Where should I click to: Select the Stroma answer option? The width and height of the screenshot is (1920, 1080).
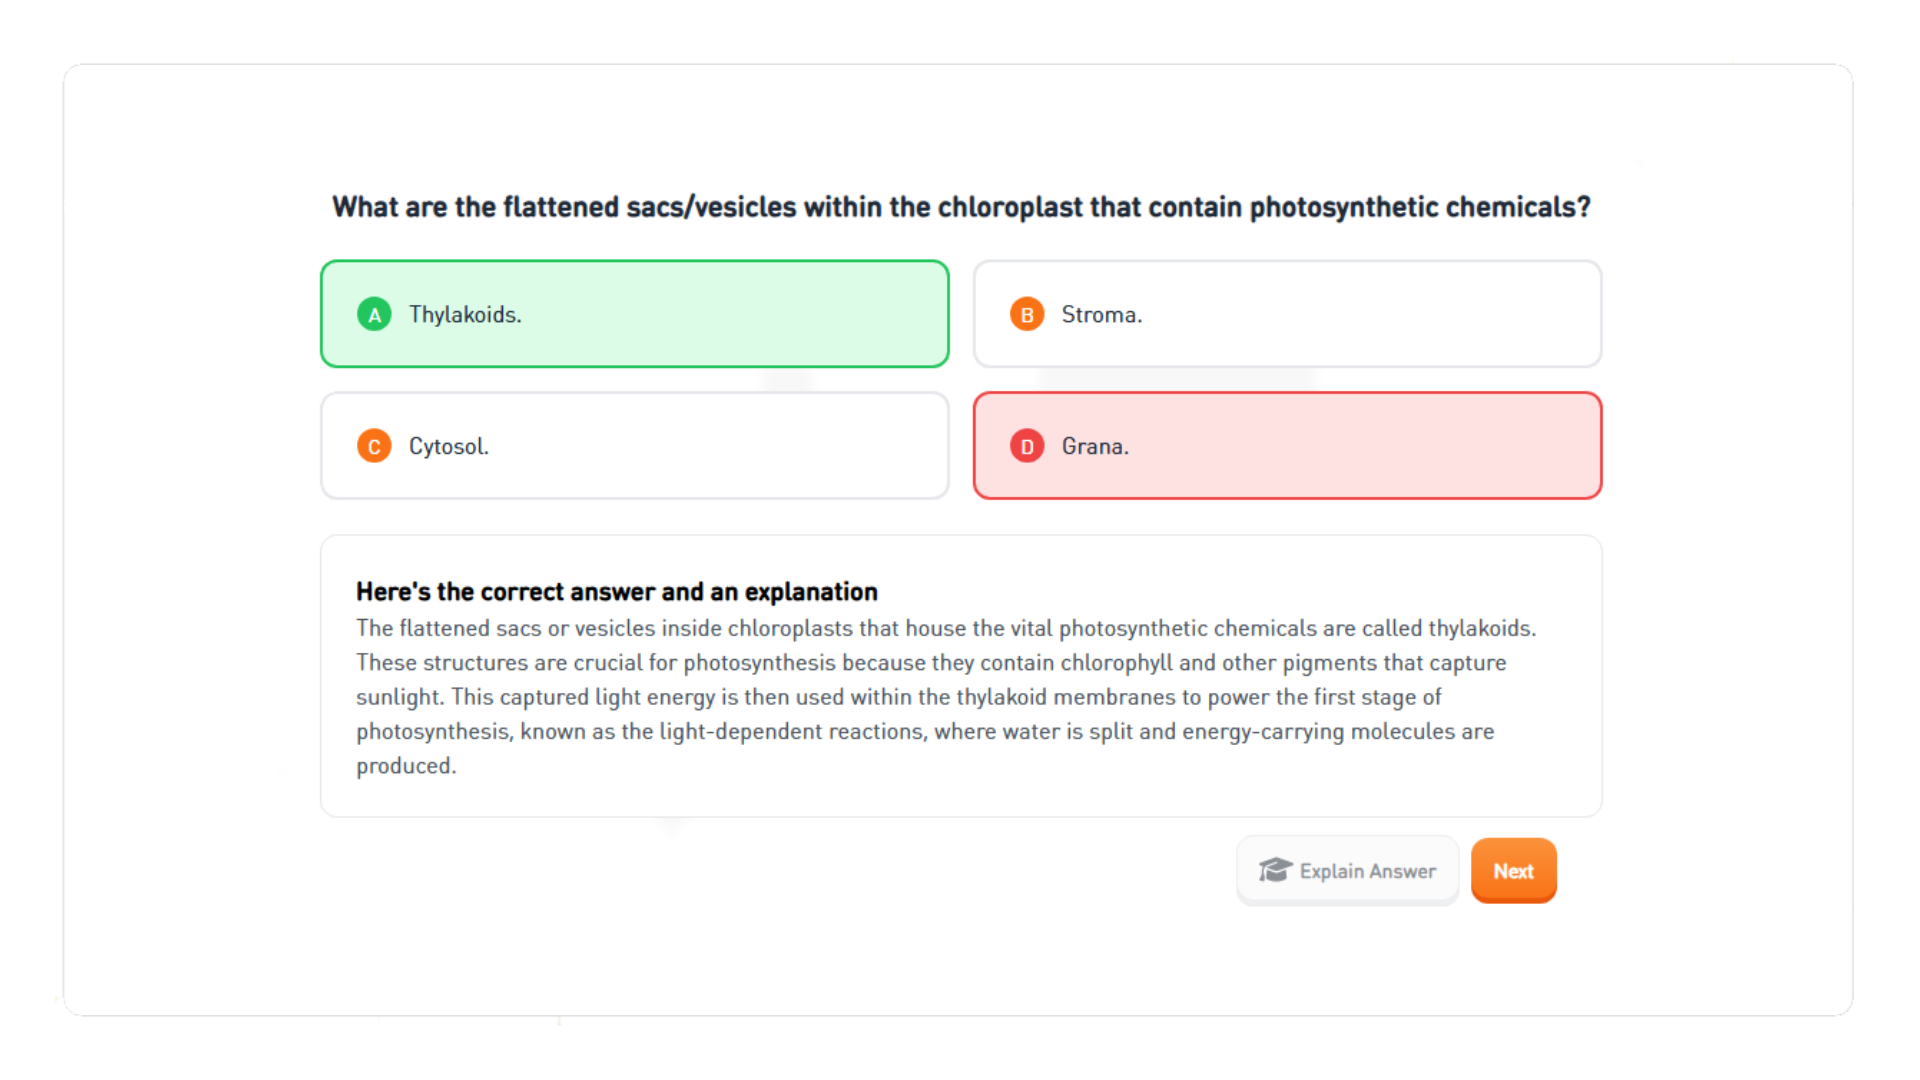coord(1287,313)
